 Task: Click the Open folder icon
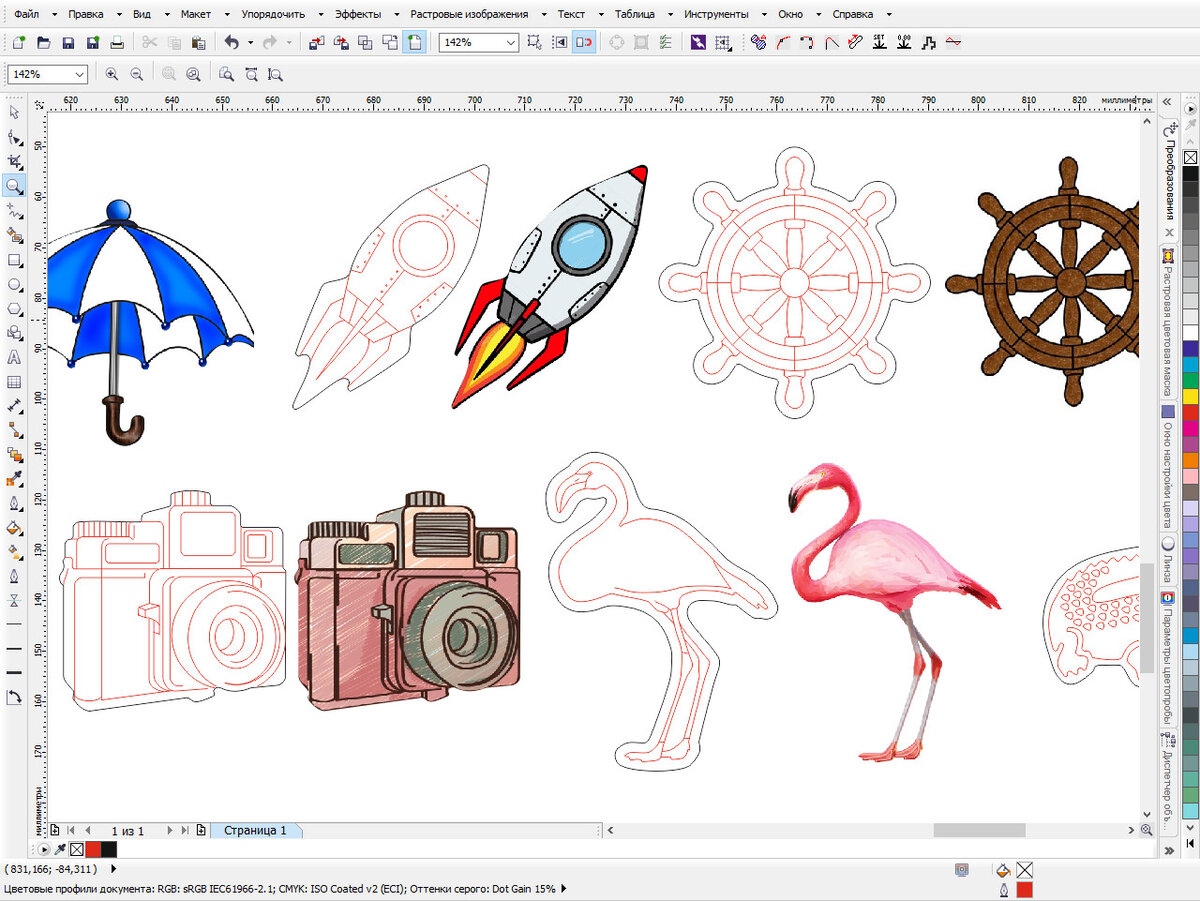tap(43, 43)
